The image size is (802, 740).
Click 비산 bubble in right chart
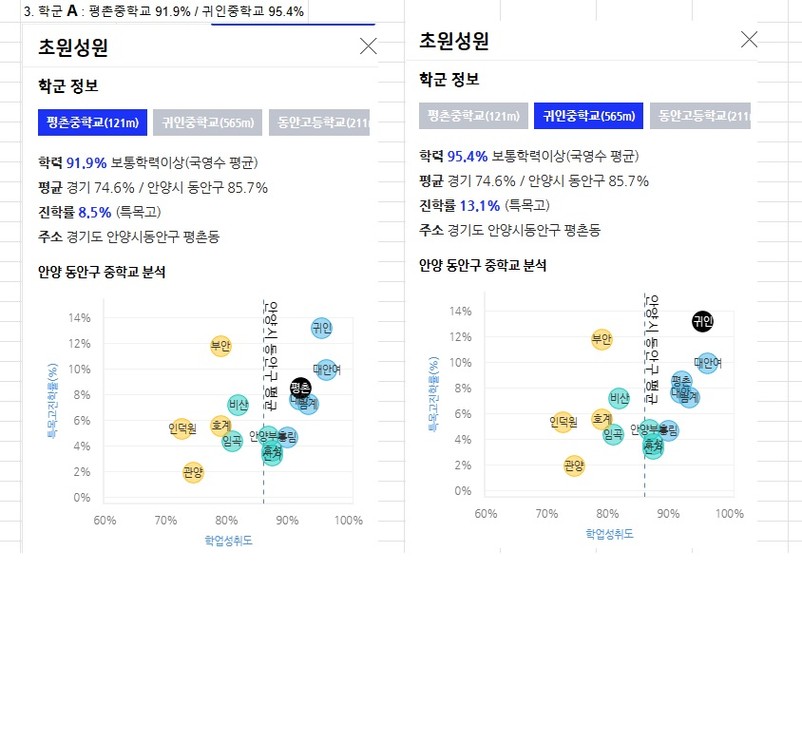619,398
